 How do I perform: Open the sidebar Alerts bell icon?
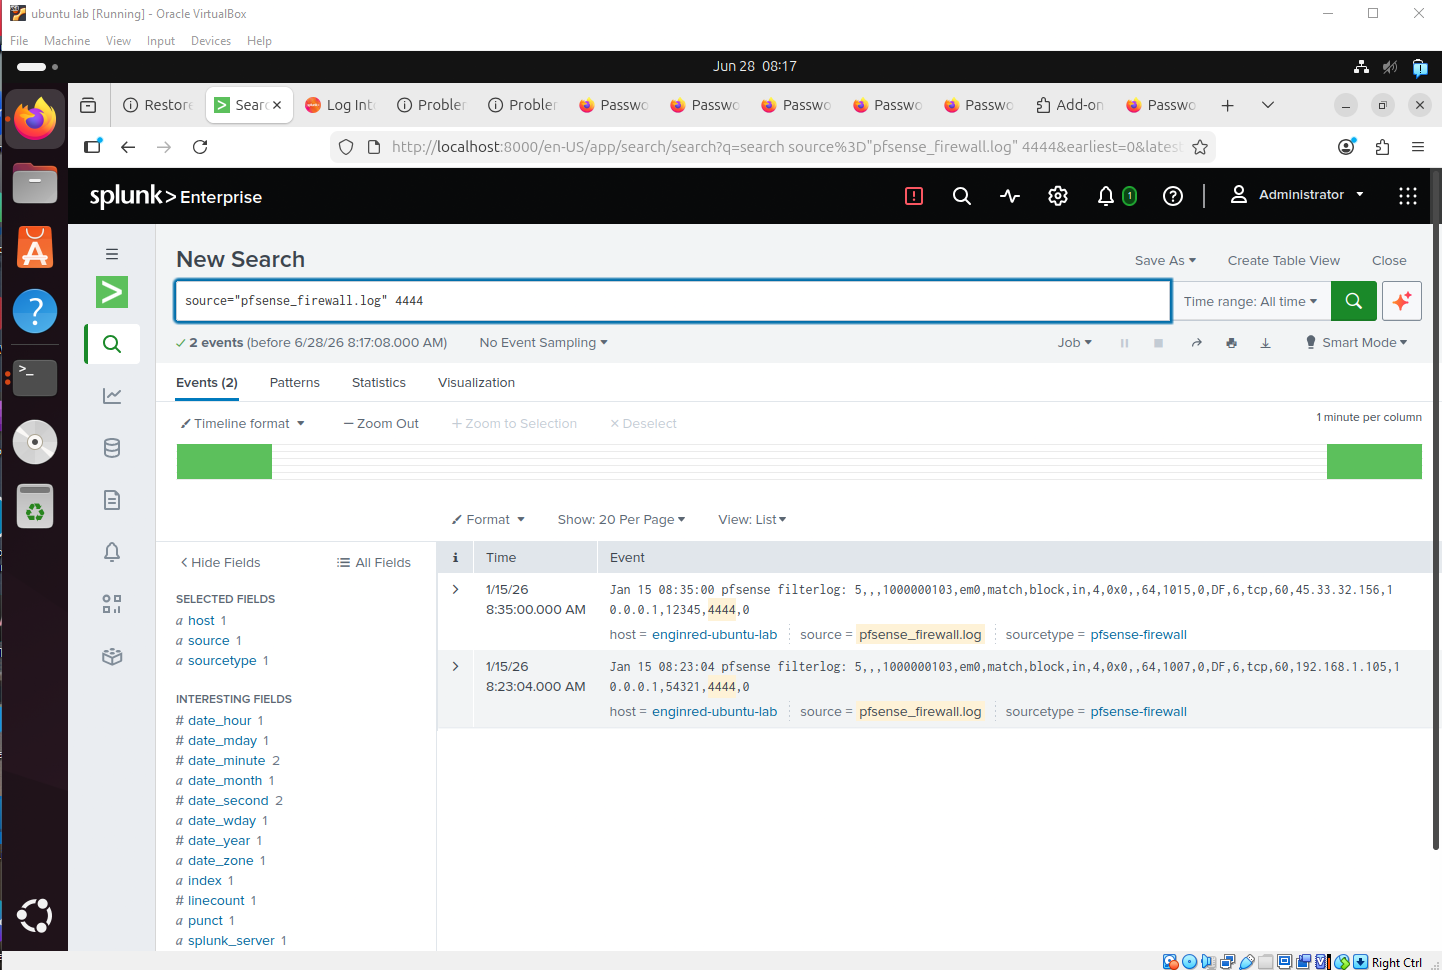[112, 552]
